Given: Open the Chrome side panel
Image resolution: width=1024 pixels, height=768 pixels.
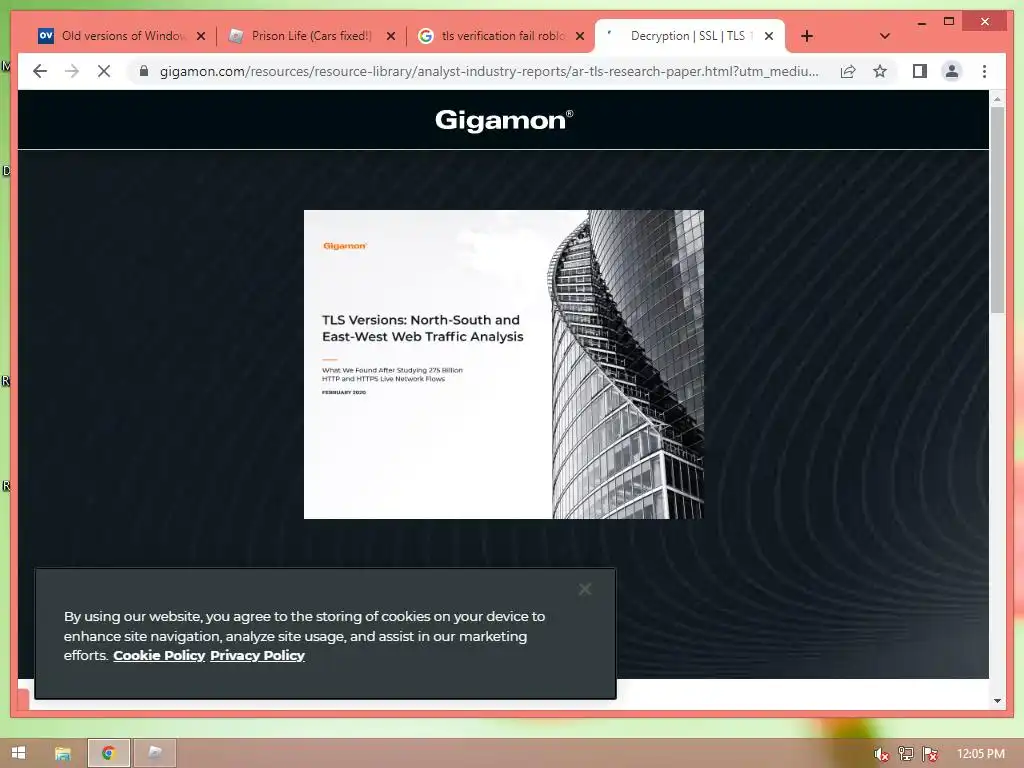Looking at the screenshot, I should click(x=920, y=71).
